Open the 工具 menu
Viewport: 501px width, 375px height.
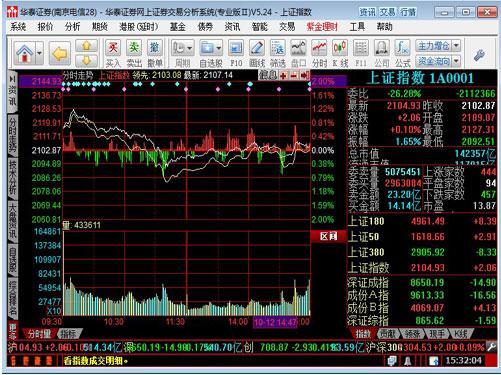point(357,27)
